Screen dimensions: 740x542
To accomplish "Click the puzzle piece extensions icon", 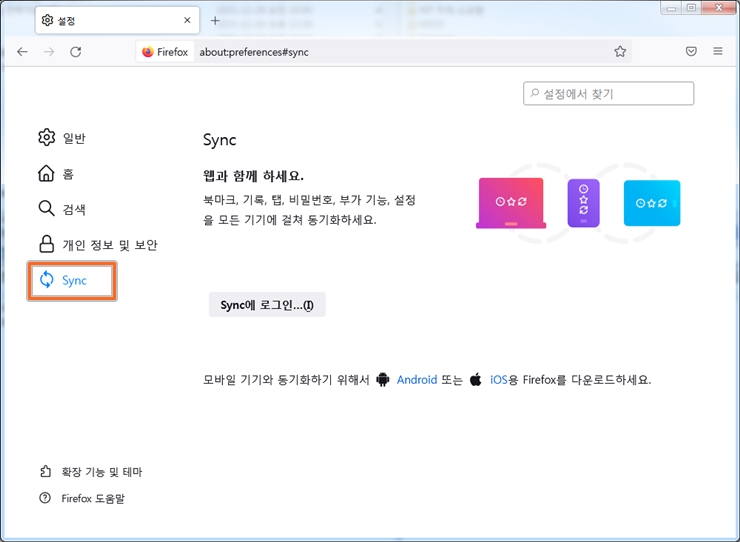I will 45,471.
